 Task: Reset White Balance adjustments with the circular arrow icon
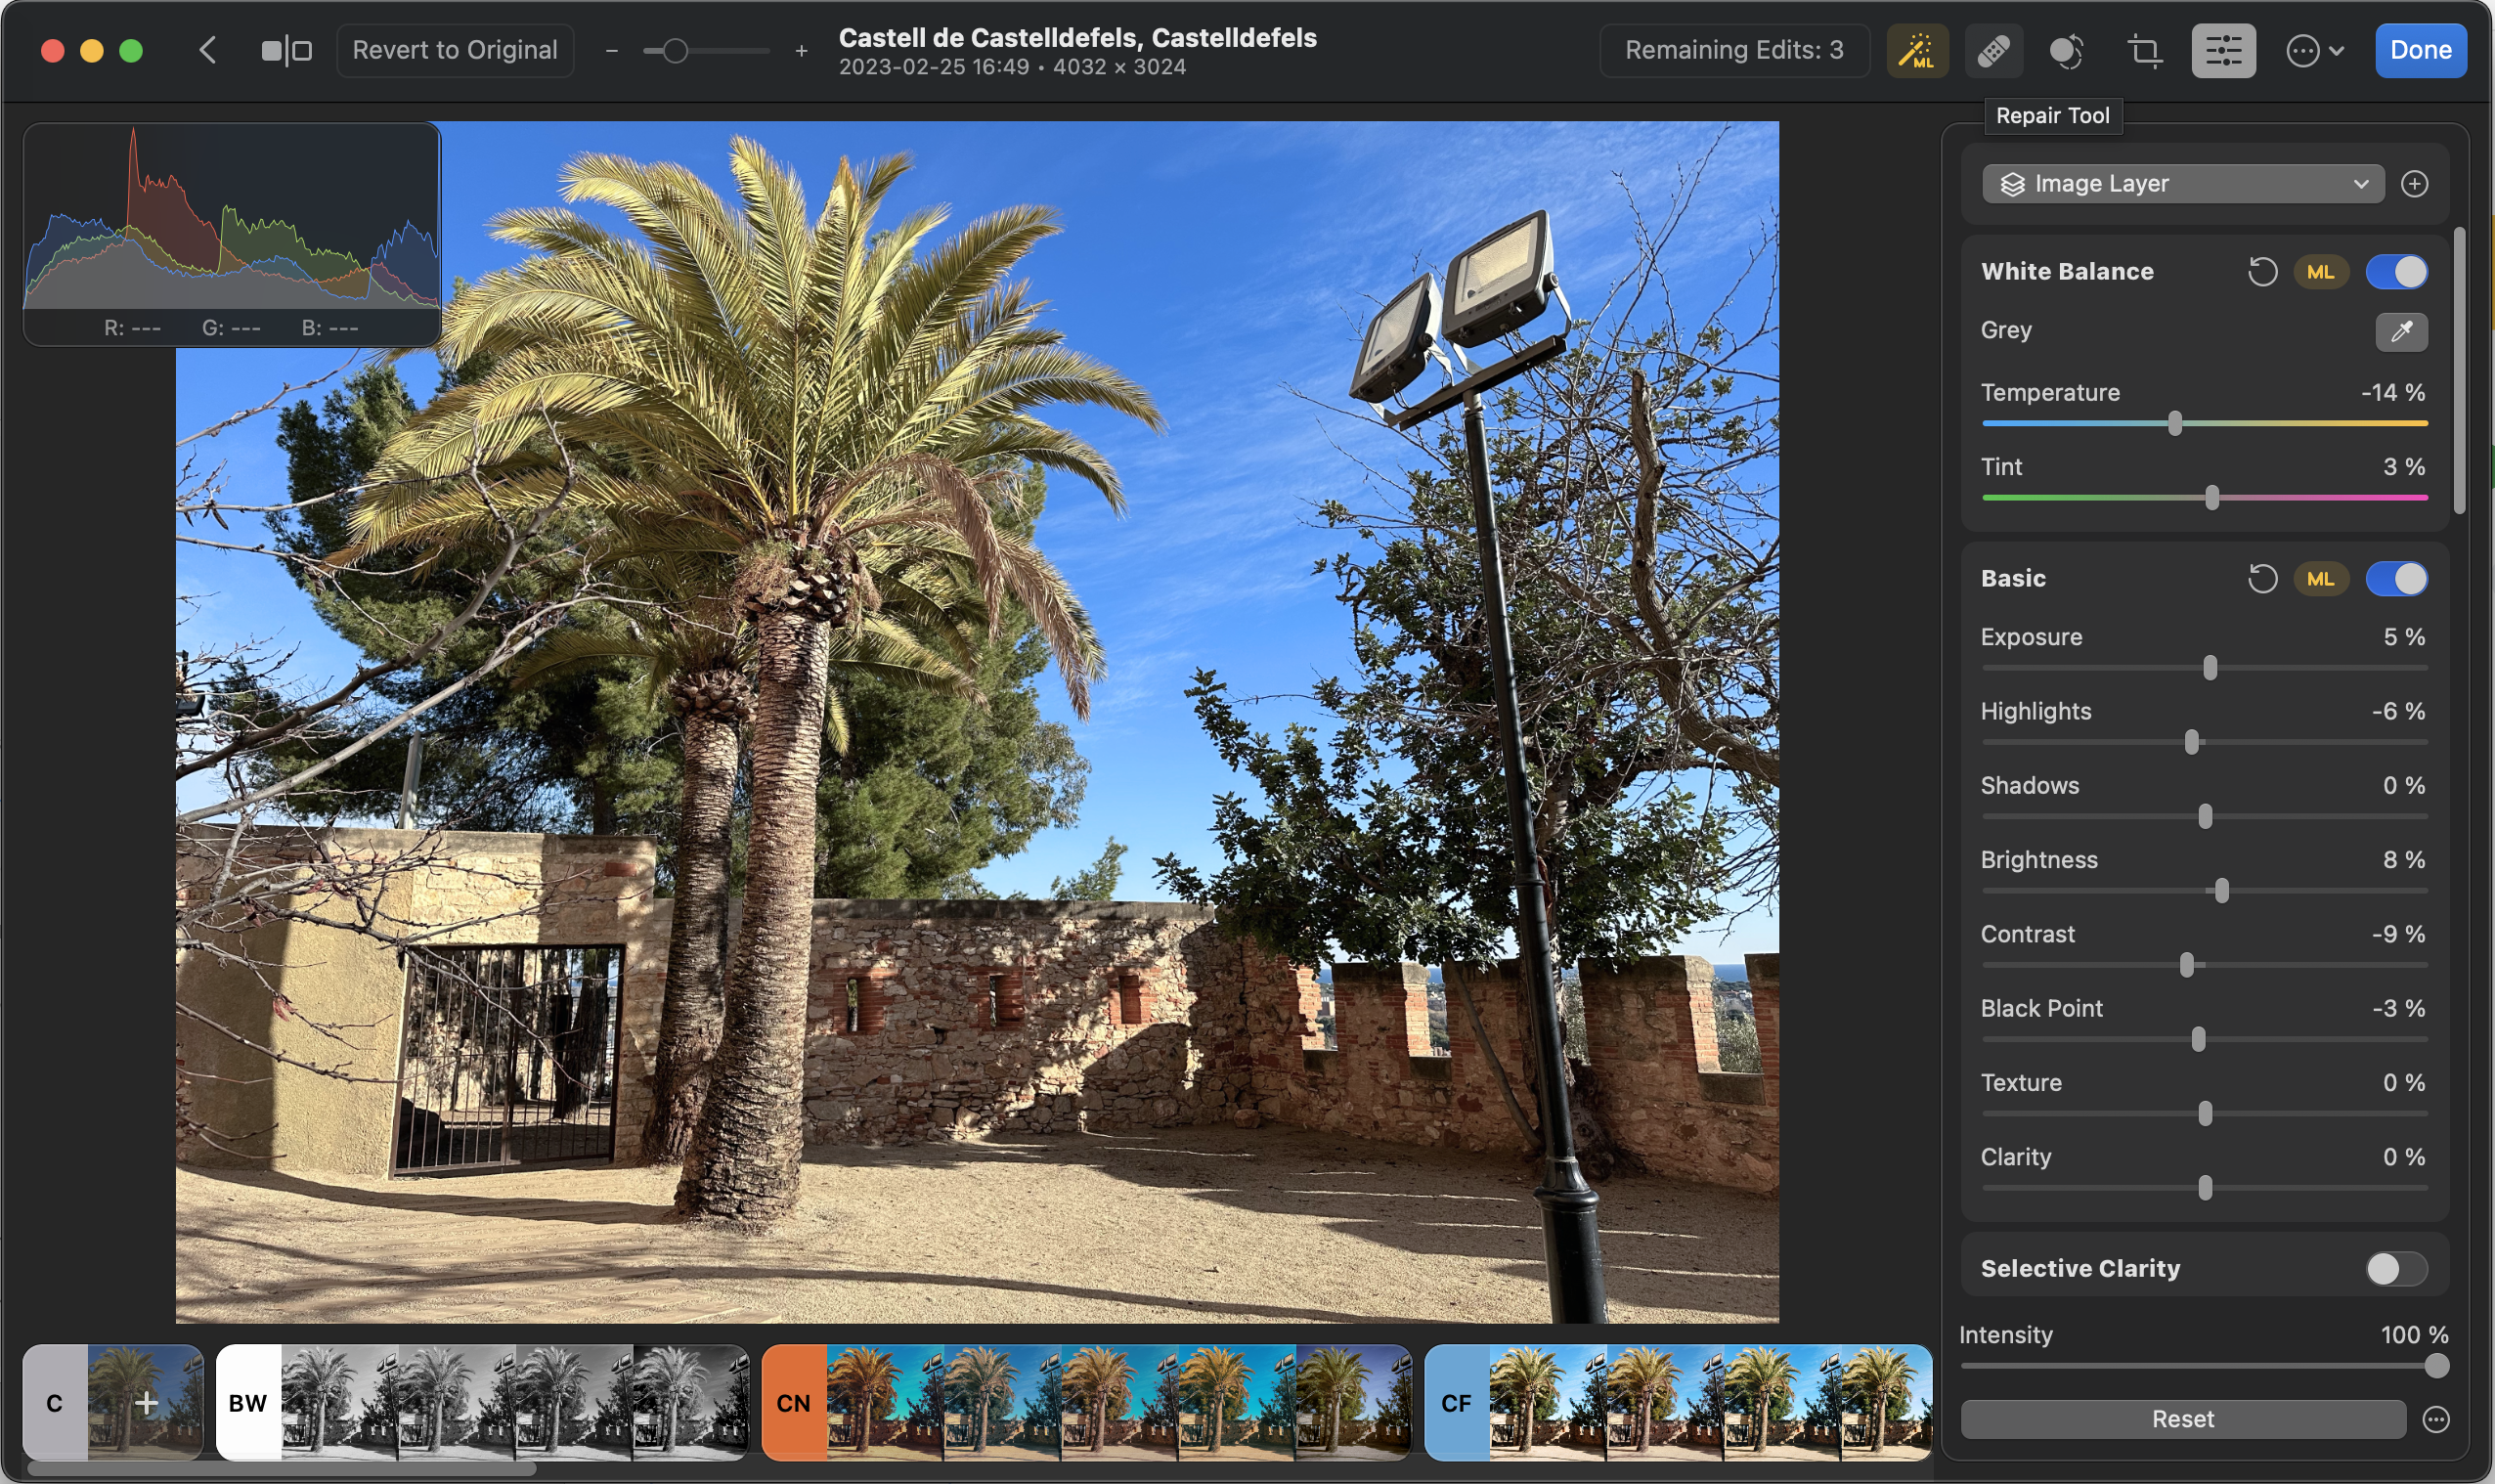[x=2261, y=272]
